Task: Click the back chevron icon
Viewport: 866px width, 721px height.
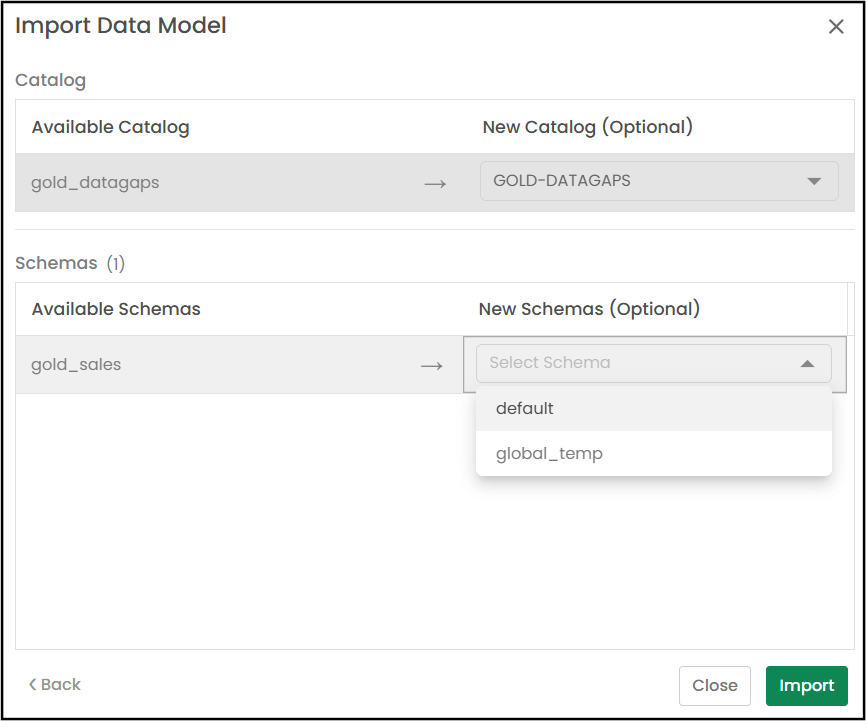Action: pyautogui.click(x=33, y=685)
